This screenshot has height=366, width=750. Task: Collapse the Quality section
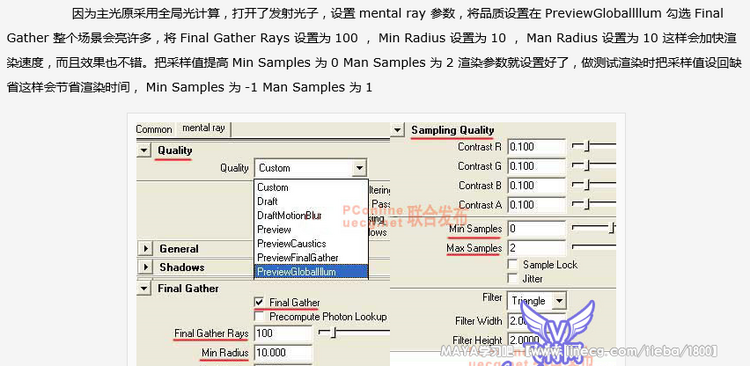coord(143,151)
